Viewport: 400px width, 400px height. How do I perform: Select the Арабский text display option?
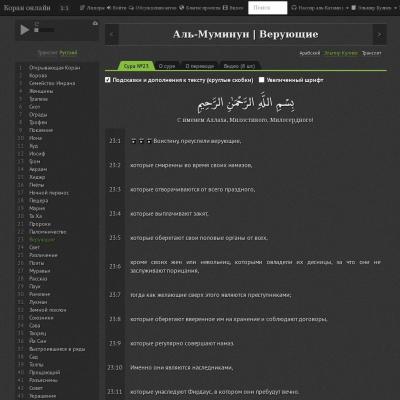click(310, 53)
